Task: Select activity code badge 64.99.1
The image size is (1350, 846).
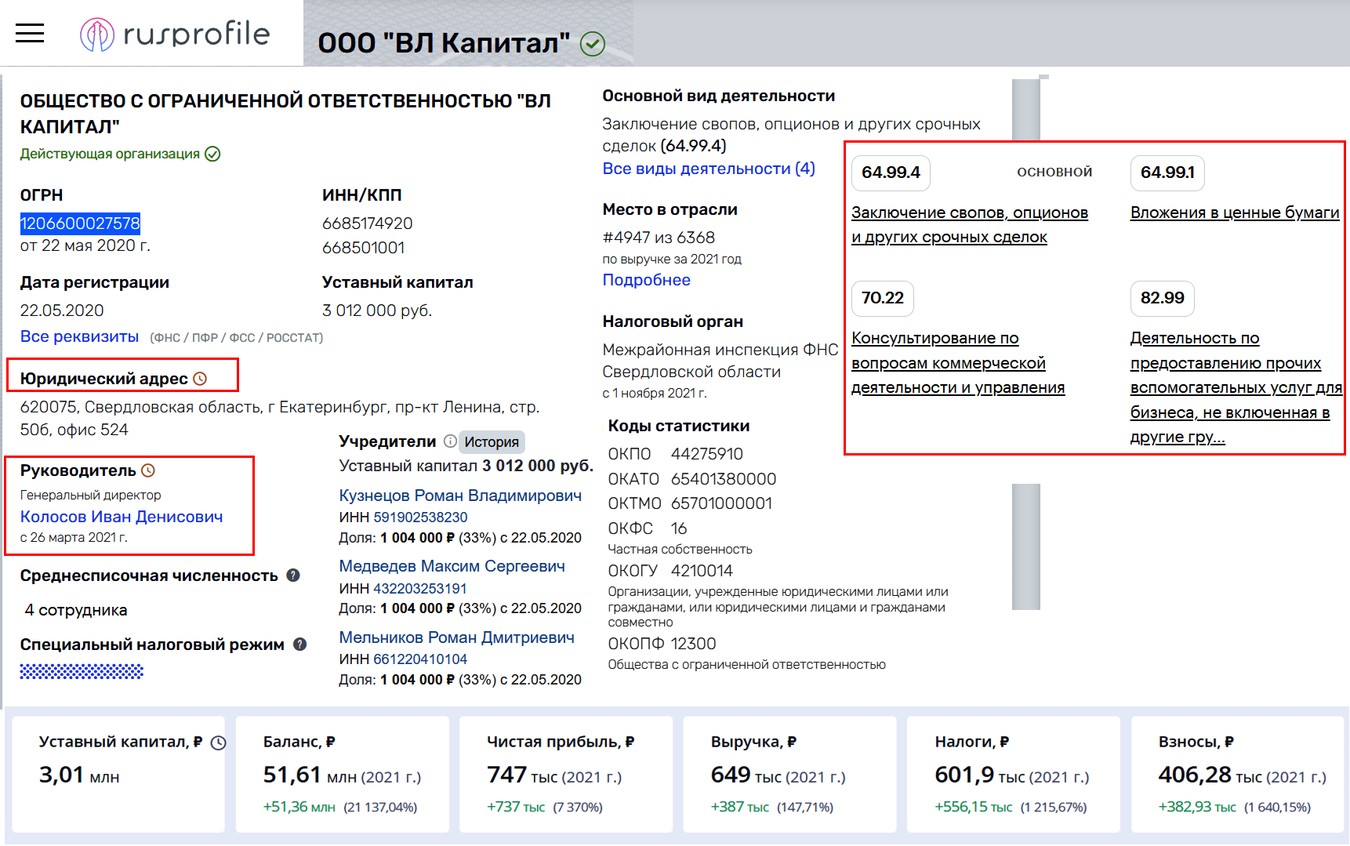Action: pos(1167,173)
